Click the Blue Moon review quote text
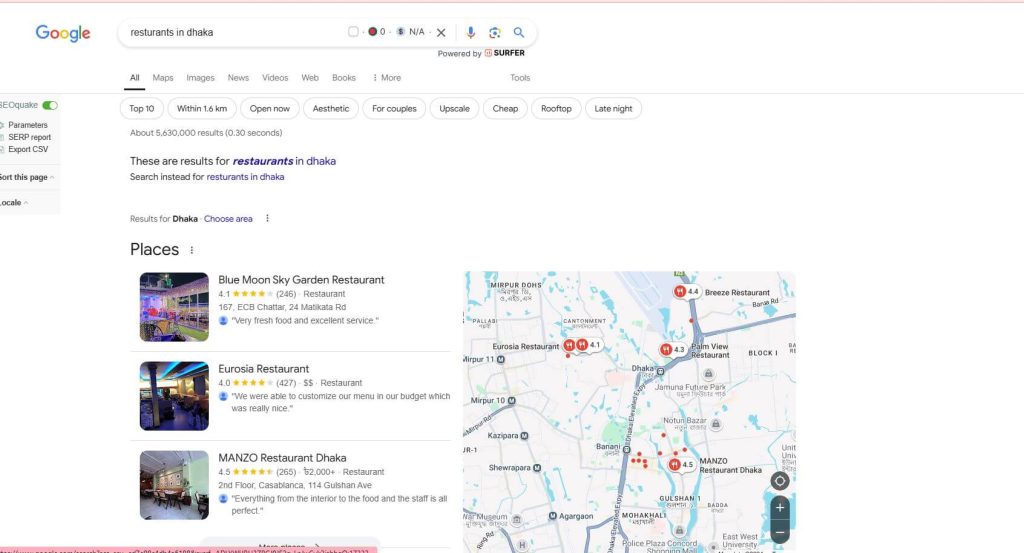The height and width of the screenshot is (553, 1024). pos(305,321)
